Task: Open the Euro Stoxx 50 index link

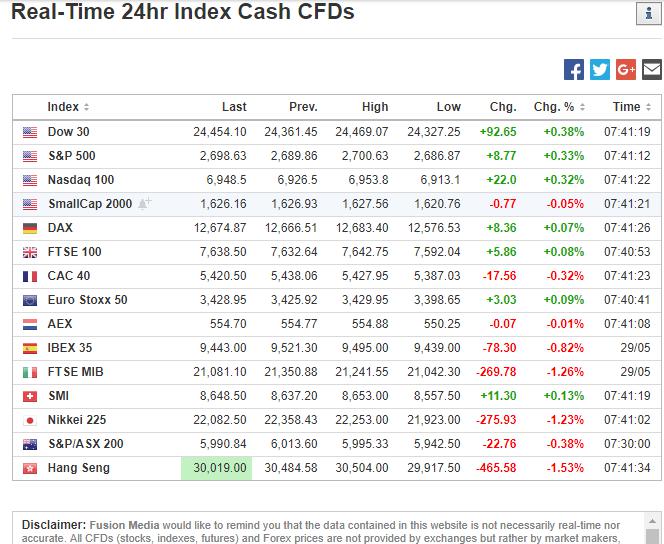Action: click(88, 300)
